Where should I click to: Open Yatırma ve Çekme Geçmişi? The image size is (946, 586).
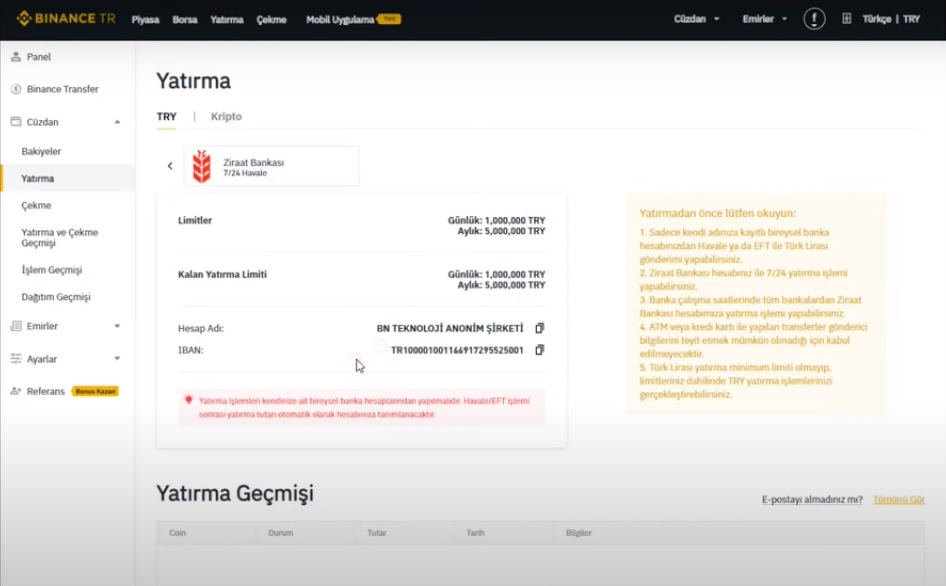59,237
